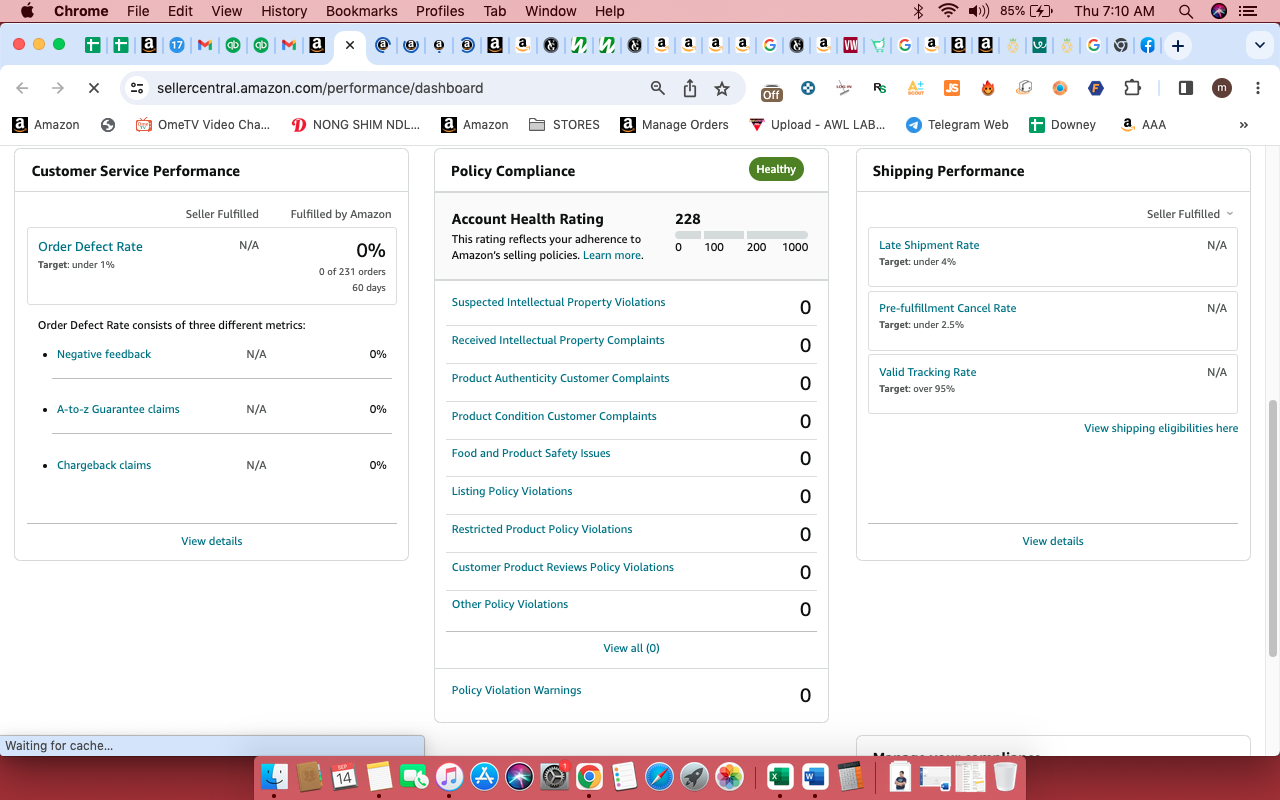Go back to the previous page
This screenshot has width=1280, height=800.
coord(23,88)
